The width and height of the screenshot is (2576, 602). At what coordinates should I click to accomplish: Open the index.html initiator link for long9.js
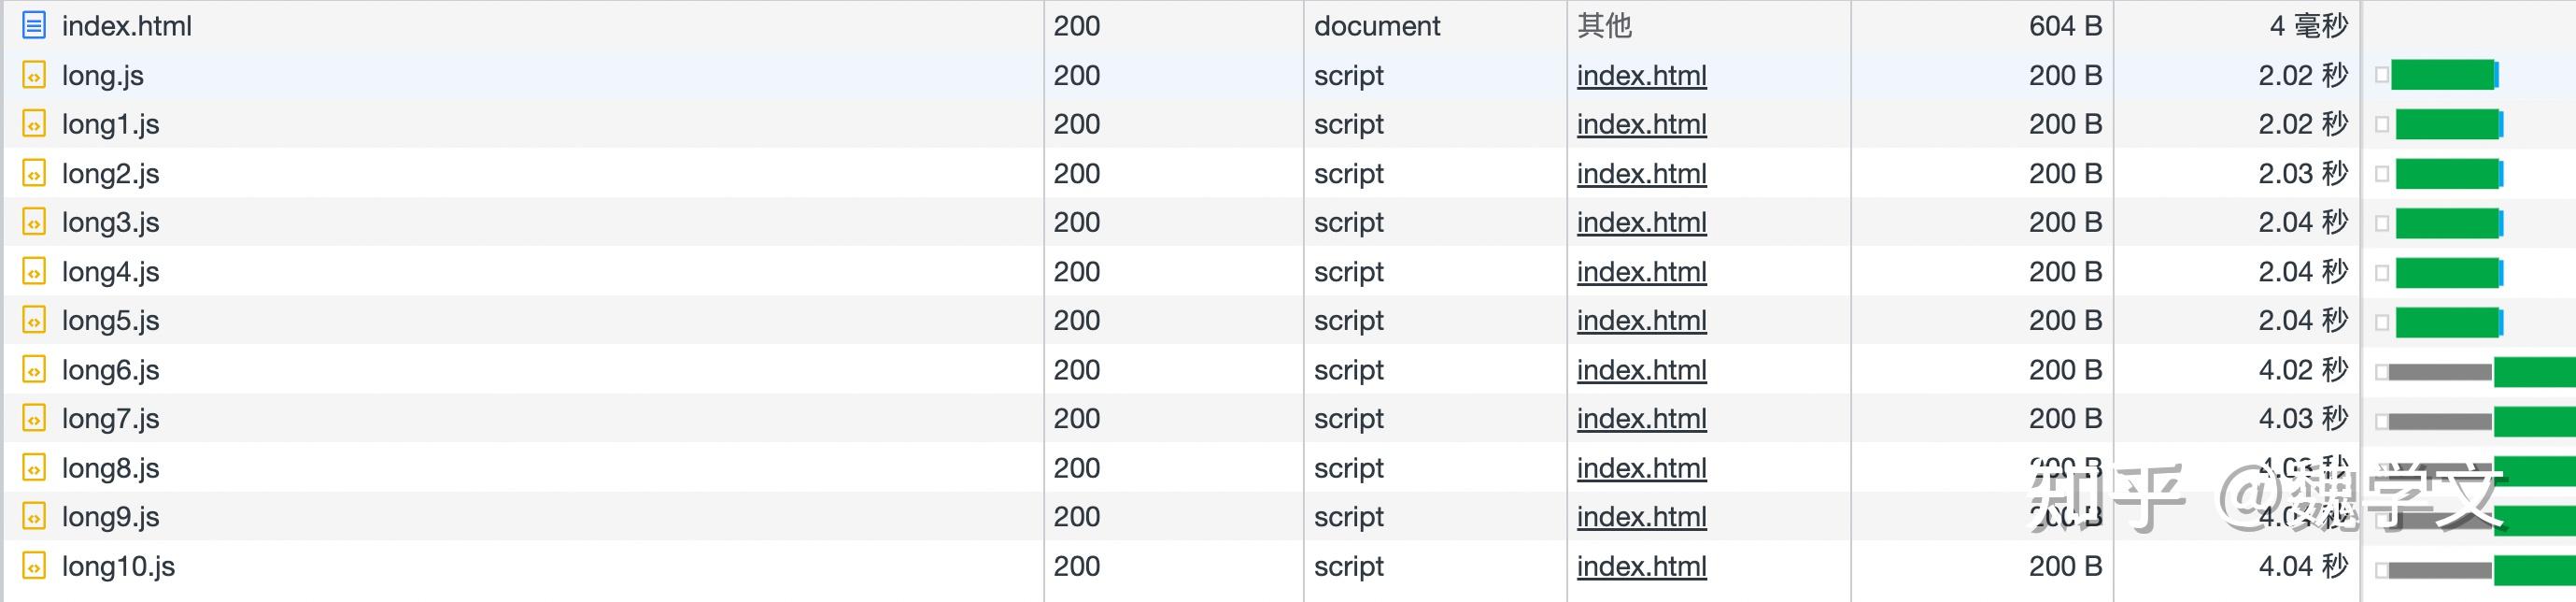tap(1640, 516)
